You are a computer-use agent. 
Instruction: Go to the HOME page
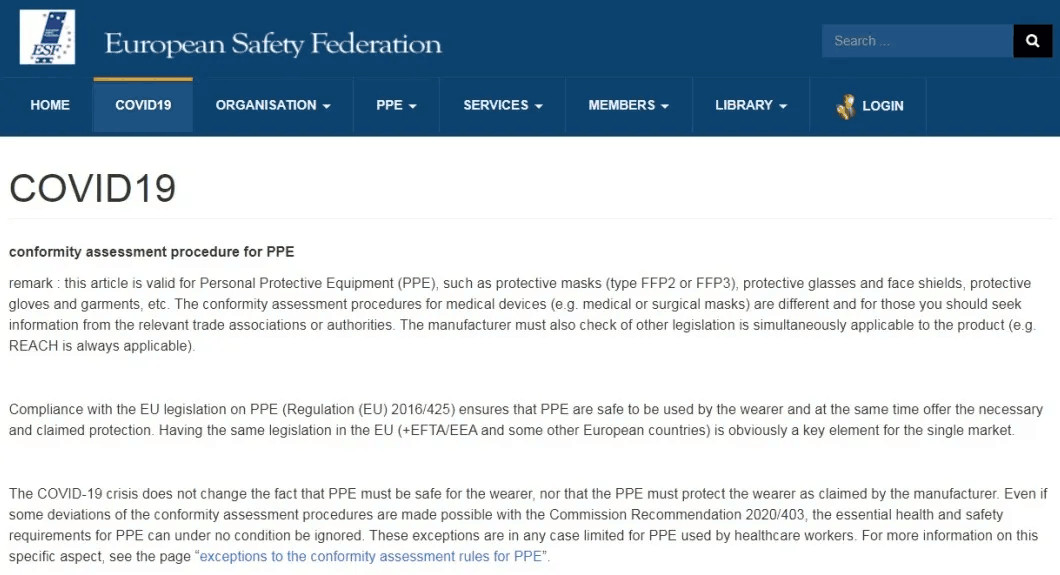pyautogui.click(x=50, y=105)
